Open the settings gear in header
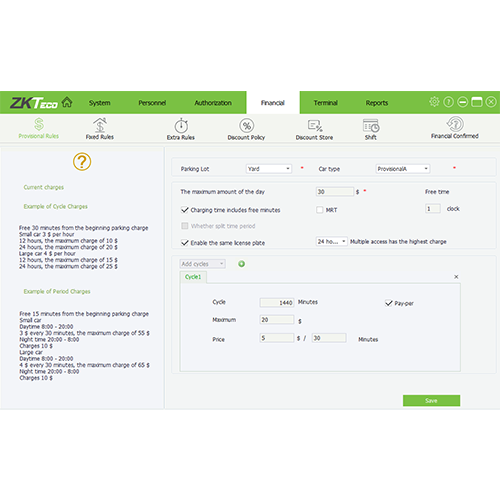The width and height of the screenshot is (500, 500). [434, 102]
